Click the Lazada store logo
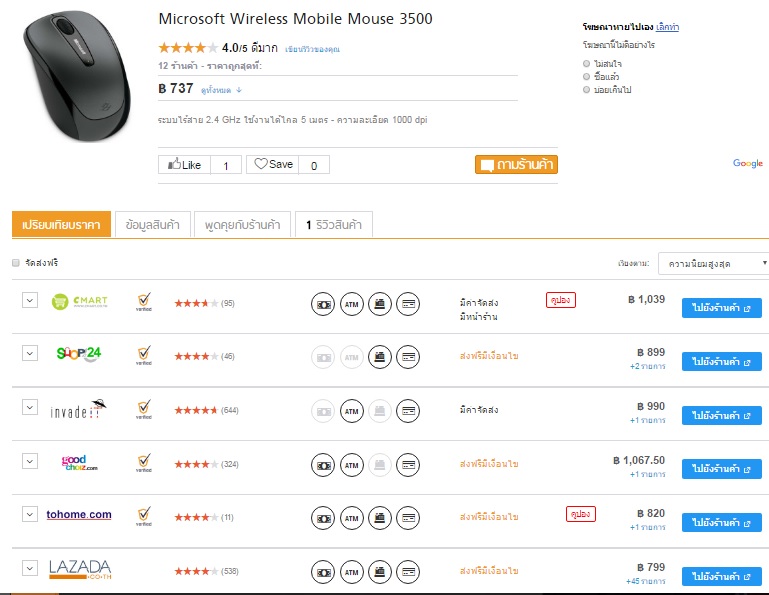 (80, 569)
